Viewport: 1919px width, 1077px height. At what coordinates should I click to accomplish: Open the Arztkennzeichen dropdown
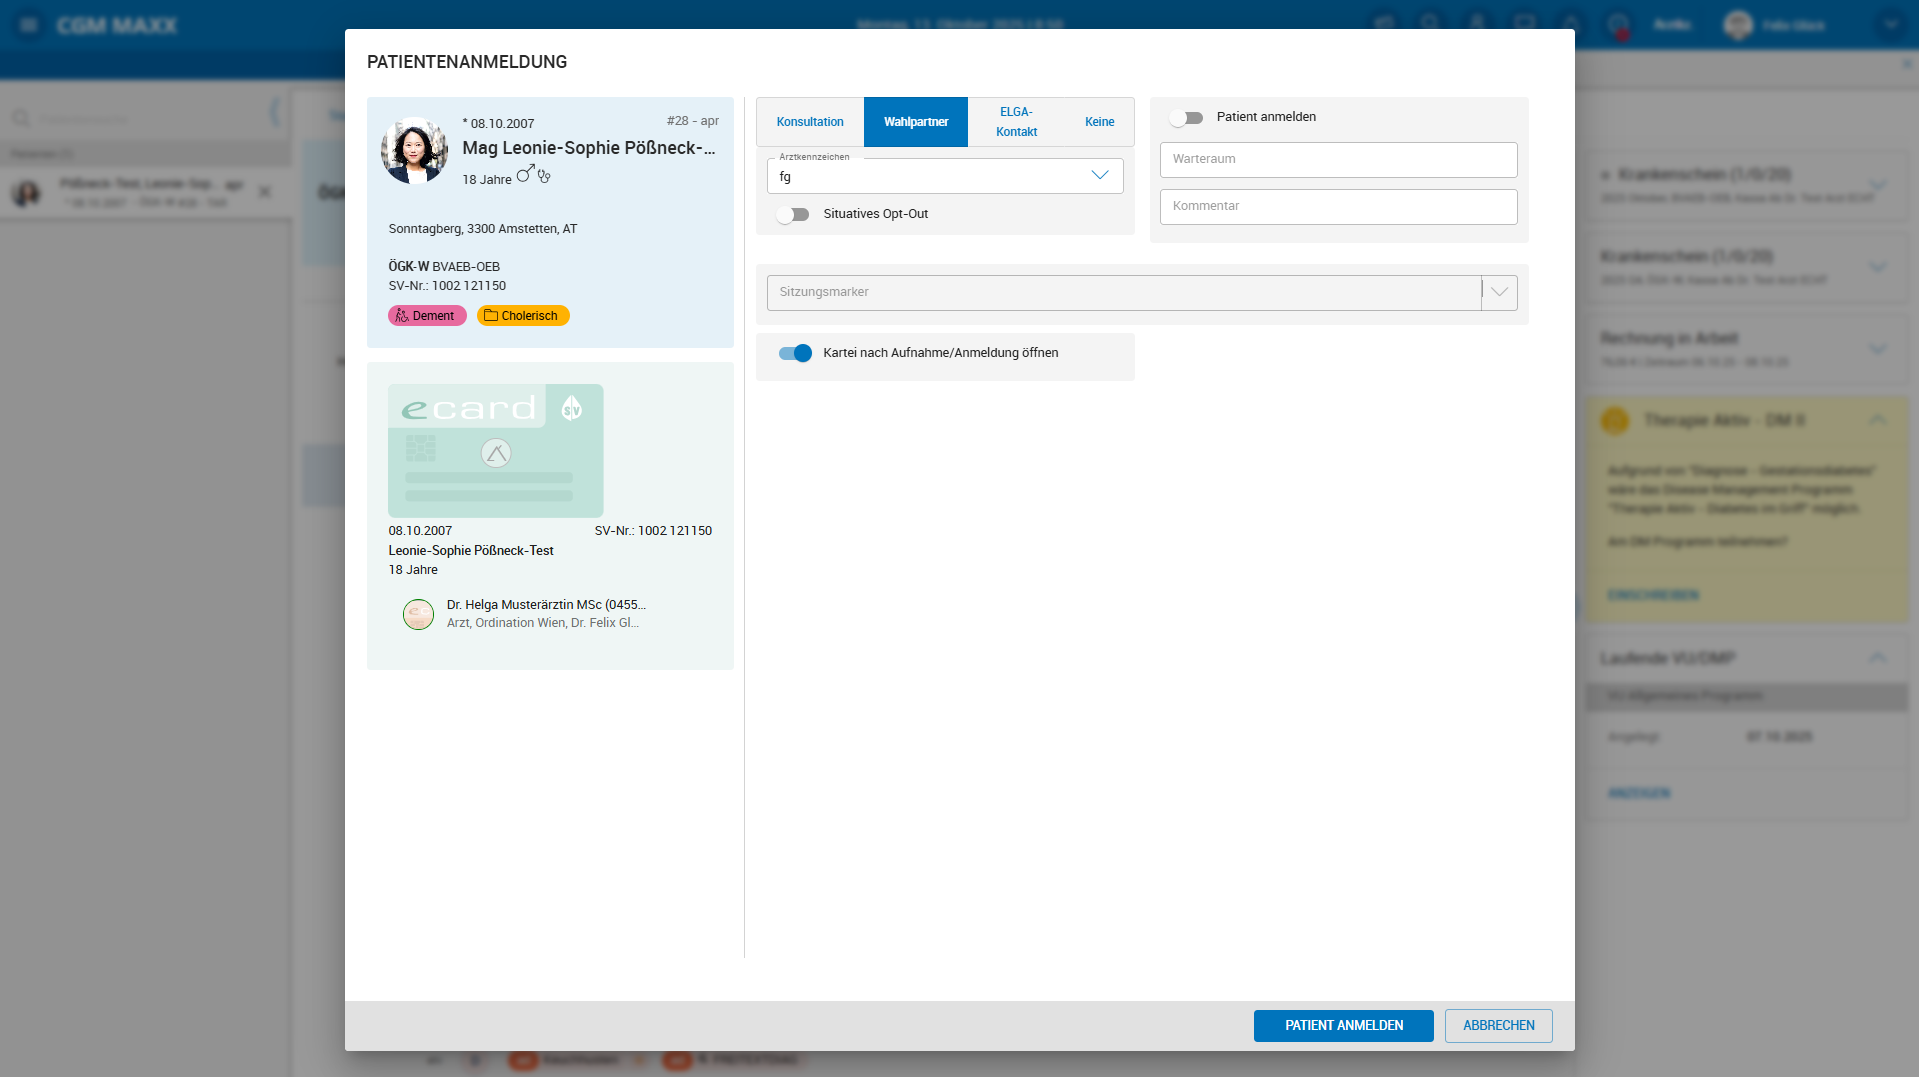[x=1099, y=176]
